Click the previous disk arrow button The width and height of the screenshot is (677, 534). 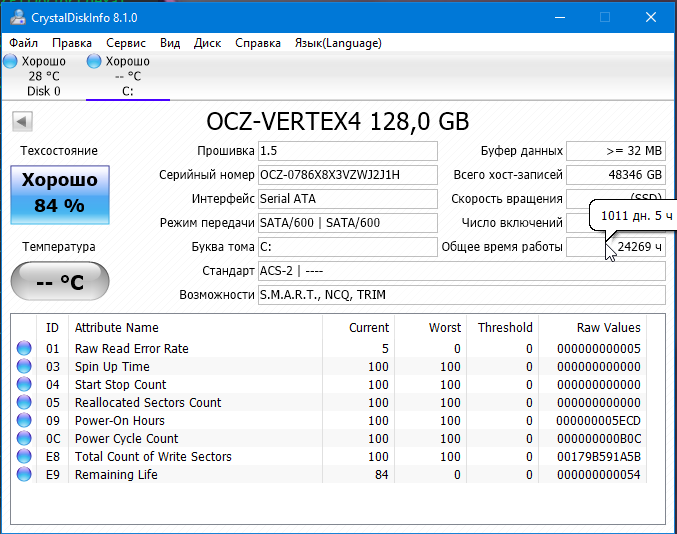[22, 121]
